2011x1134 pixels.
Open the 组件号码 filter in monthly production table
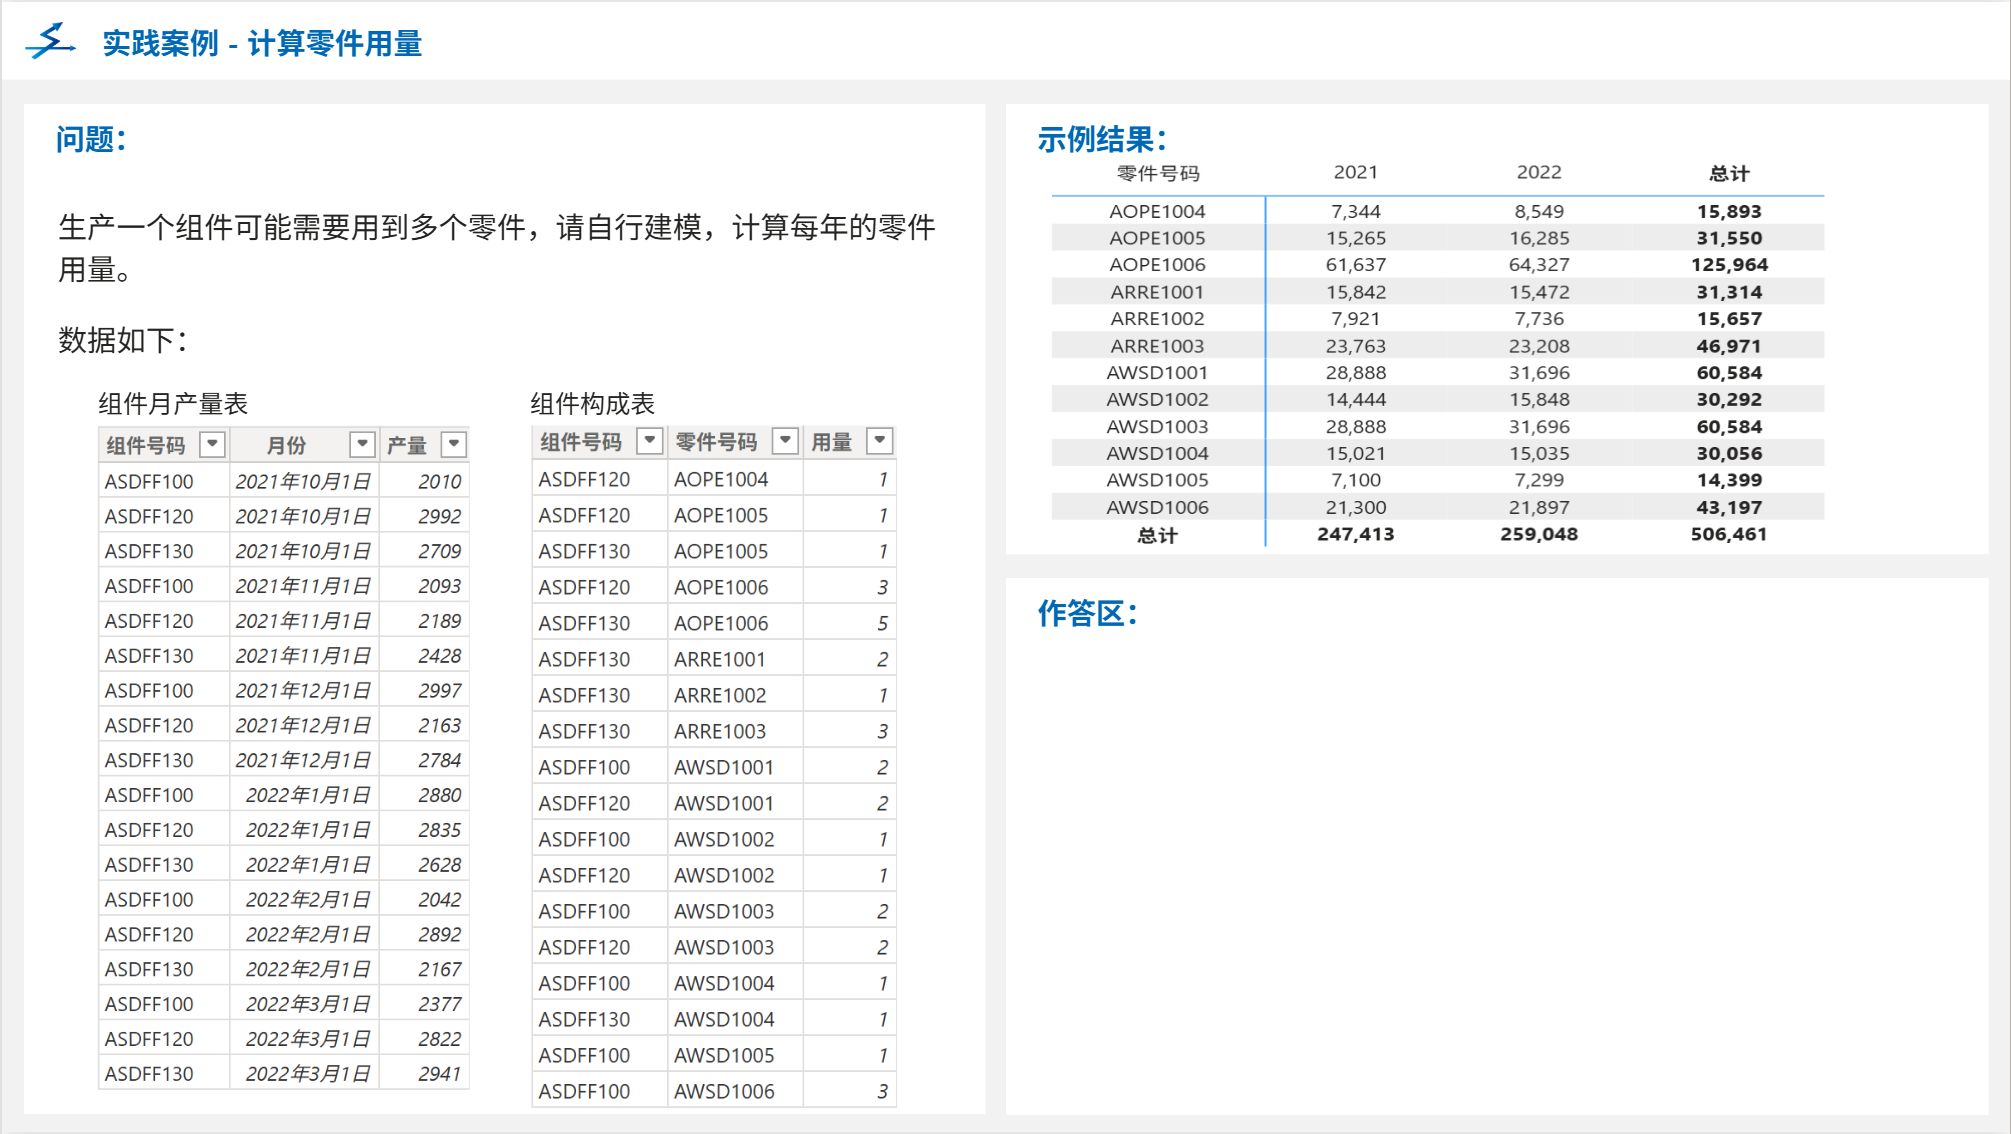click(x=212, y=444)
